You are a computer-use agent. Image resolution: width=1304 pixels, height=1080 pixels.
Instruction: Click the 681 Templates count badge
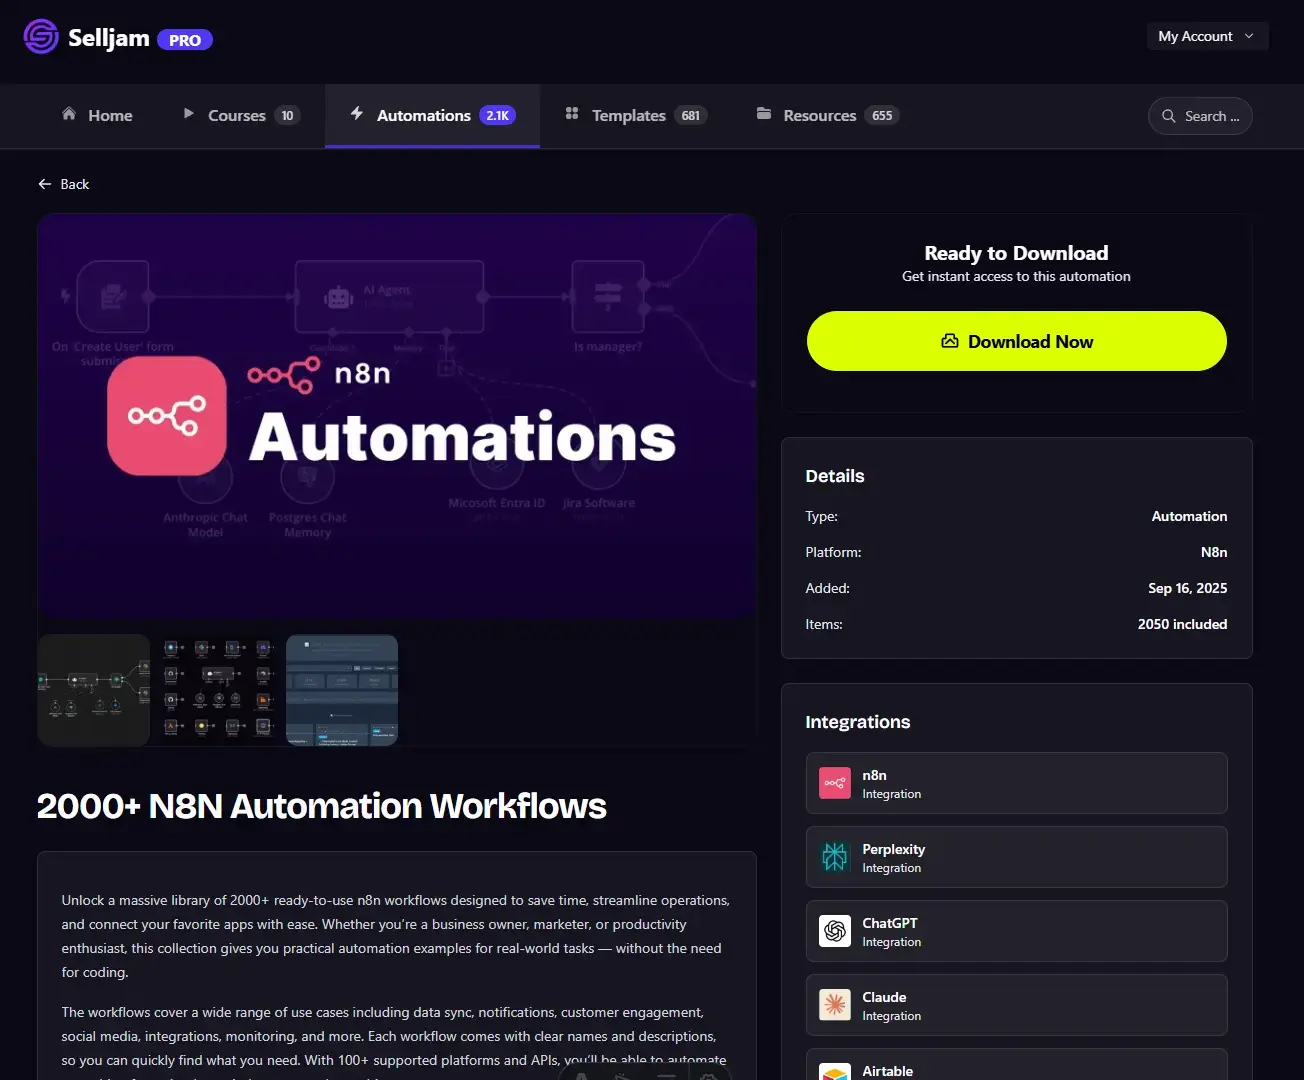691,115
